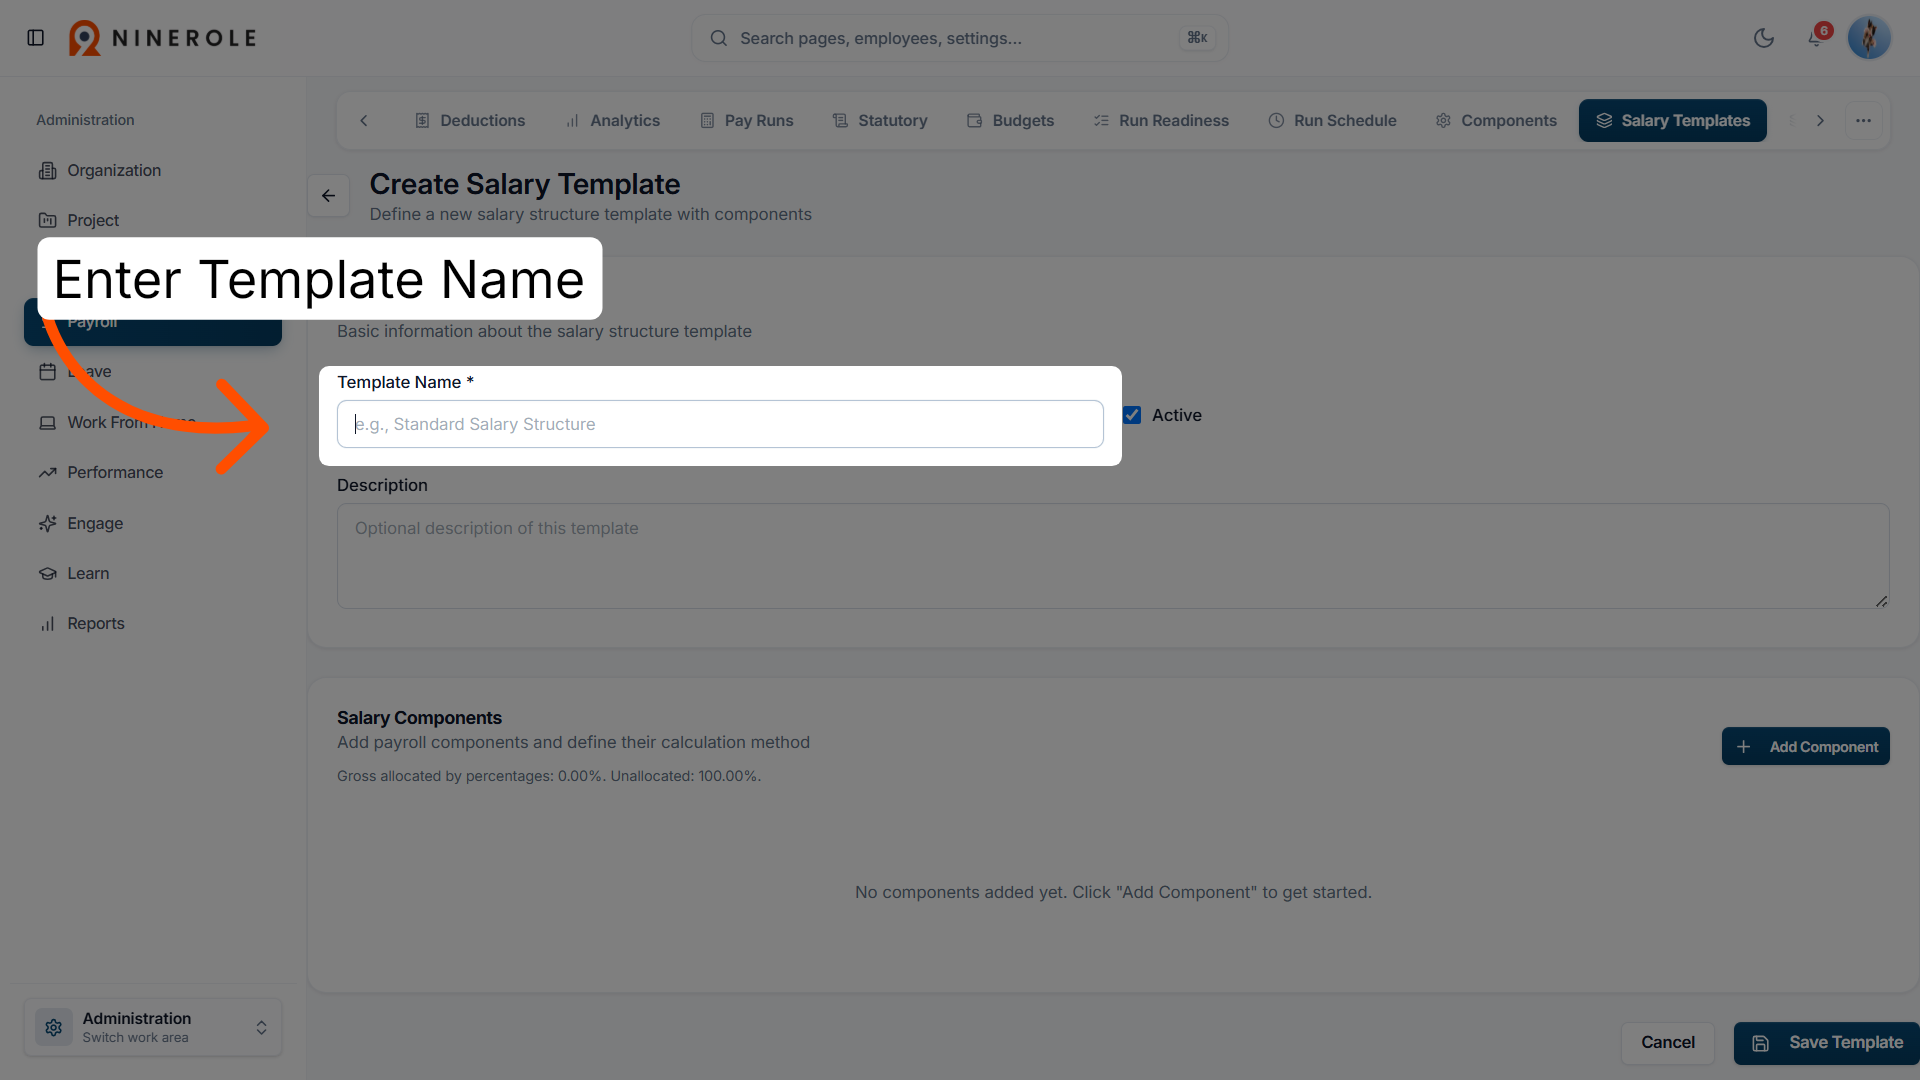Click the Cancel button
Viewport: 1920px width, 1080px height.
coord(1668,1043)
